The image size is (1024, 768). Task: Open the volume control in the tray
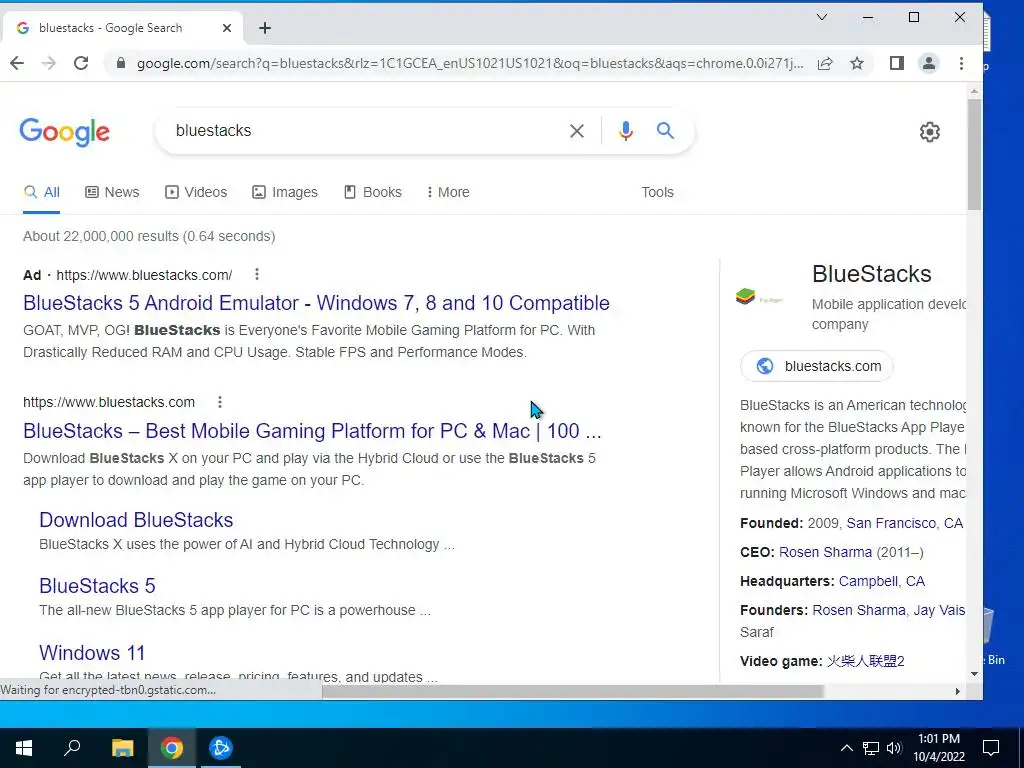(x=894, y=748)
